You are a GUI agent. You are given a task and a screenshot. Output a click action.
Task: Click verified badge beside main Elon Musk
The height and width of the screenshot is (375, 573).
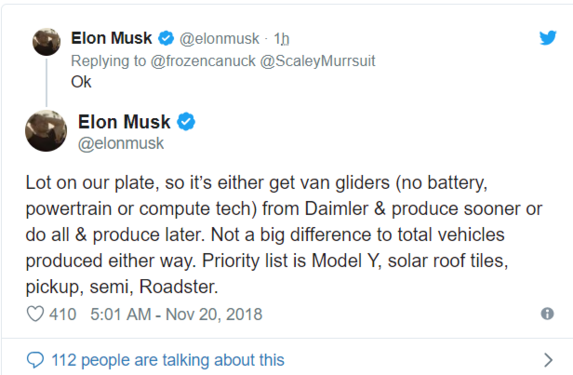(x=186, y=121)
